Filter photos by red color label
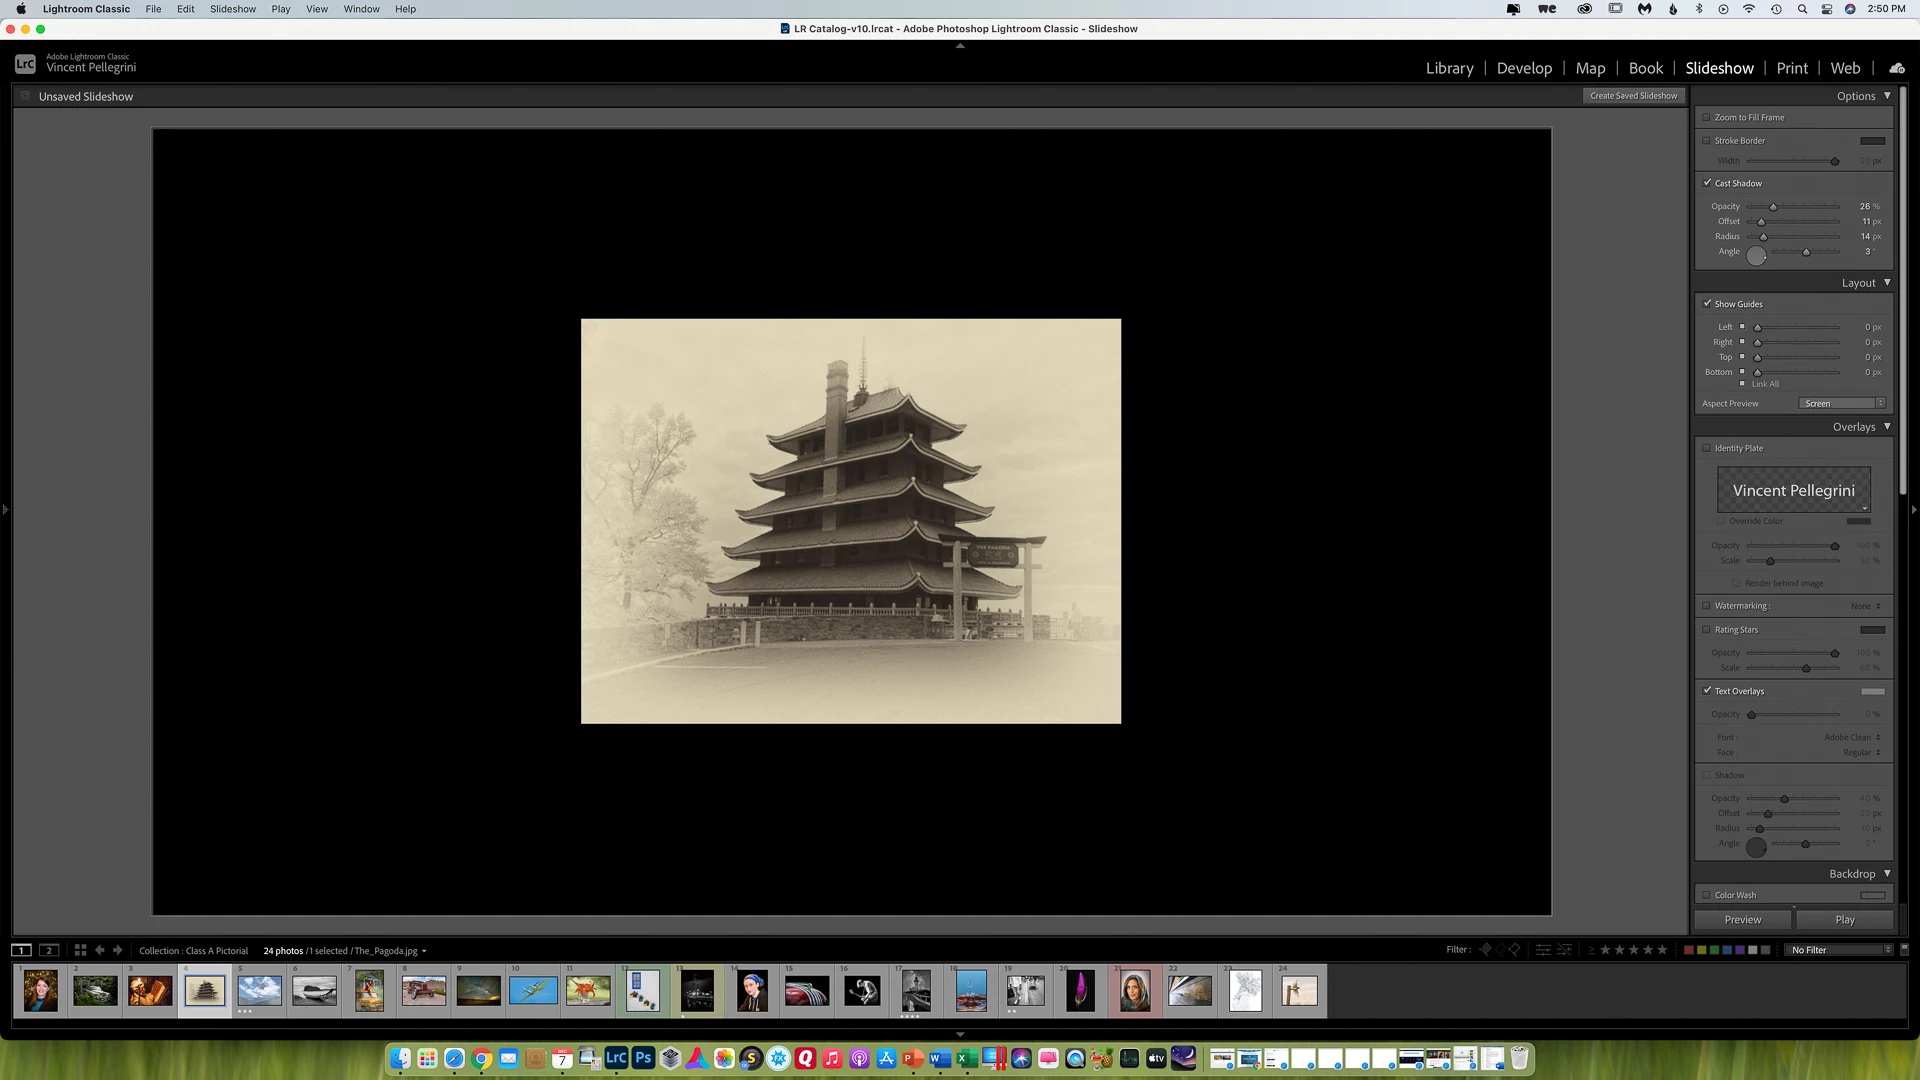Screen dimensions: 1920x1080 point(1689,950)
